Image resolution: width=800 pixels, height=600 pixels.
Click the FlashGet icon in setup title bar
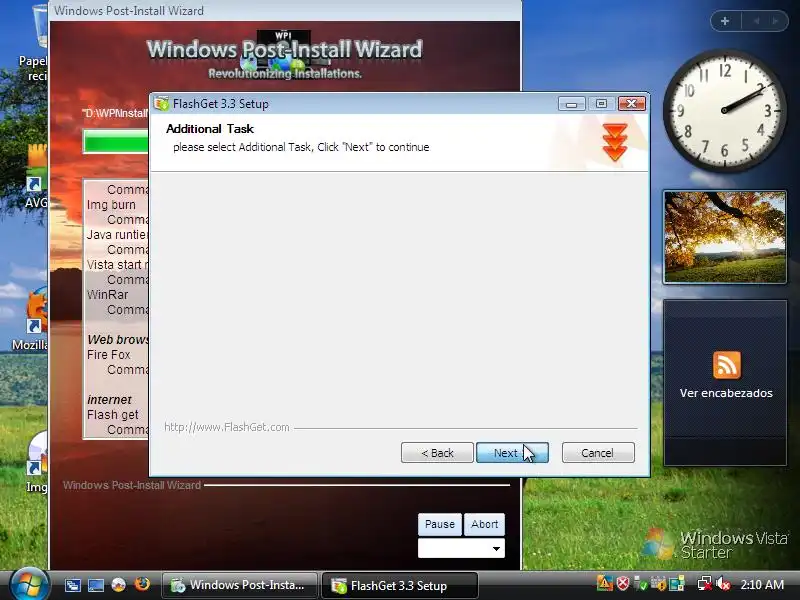coord(162,104)
